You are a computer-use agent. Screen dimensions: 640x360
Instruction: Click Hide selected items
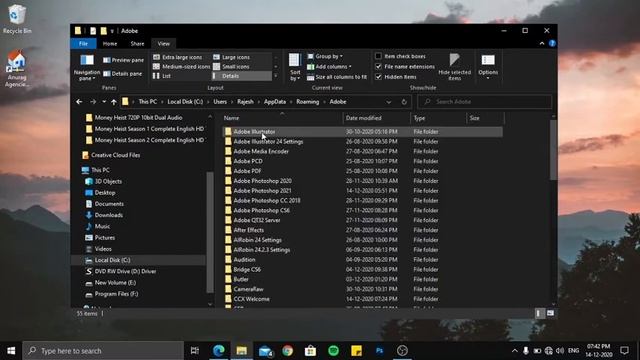(x=454, y=67)
